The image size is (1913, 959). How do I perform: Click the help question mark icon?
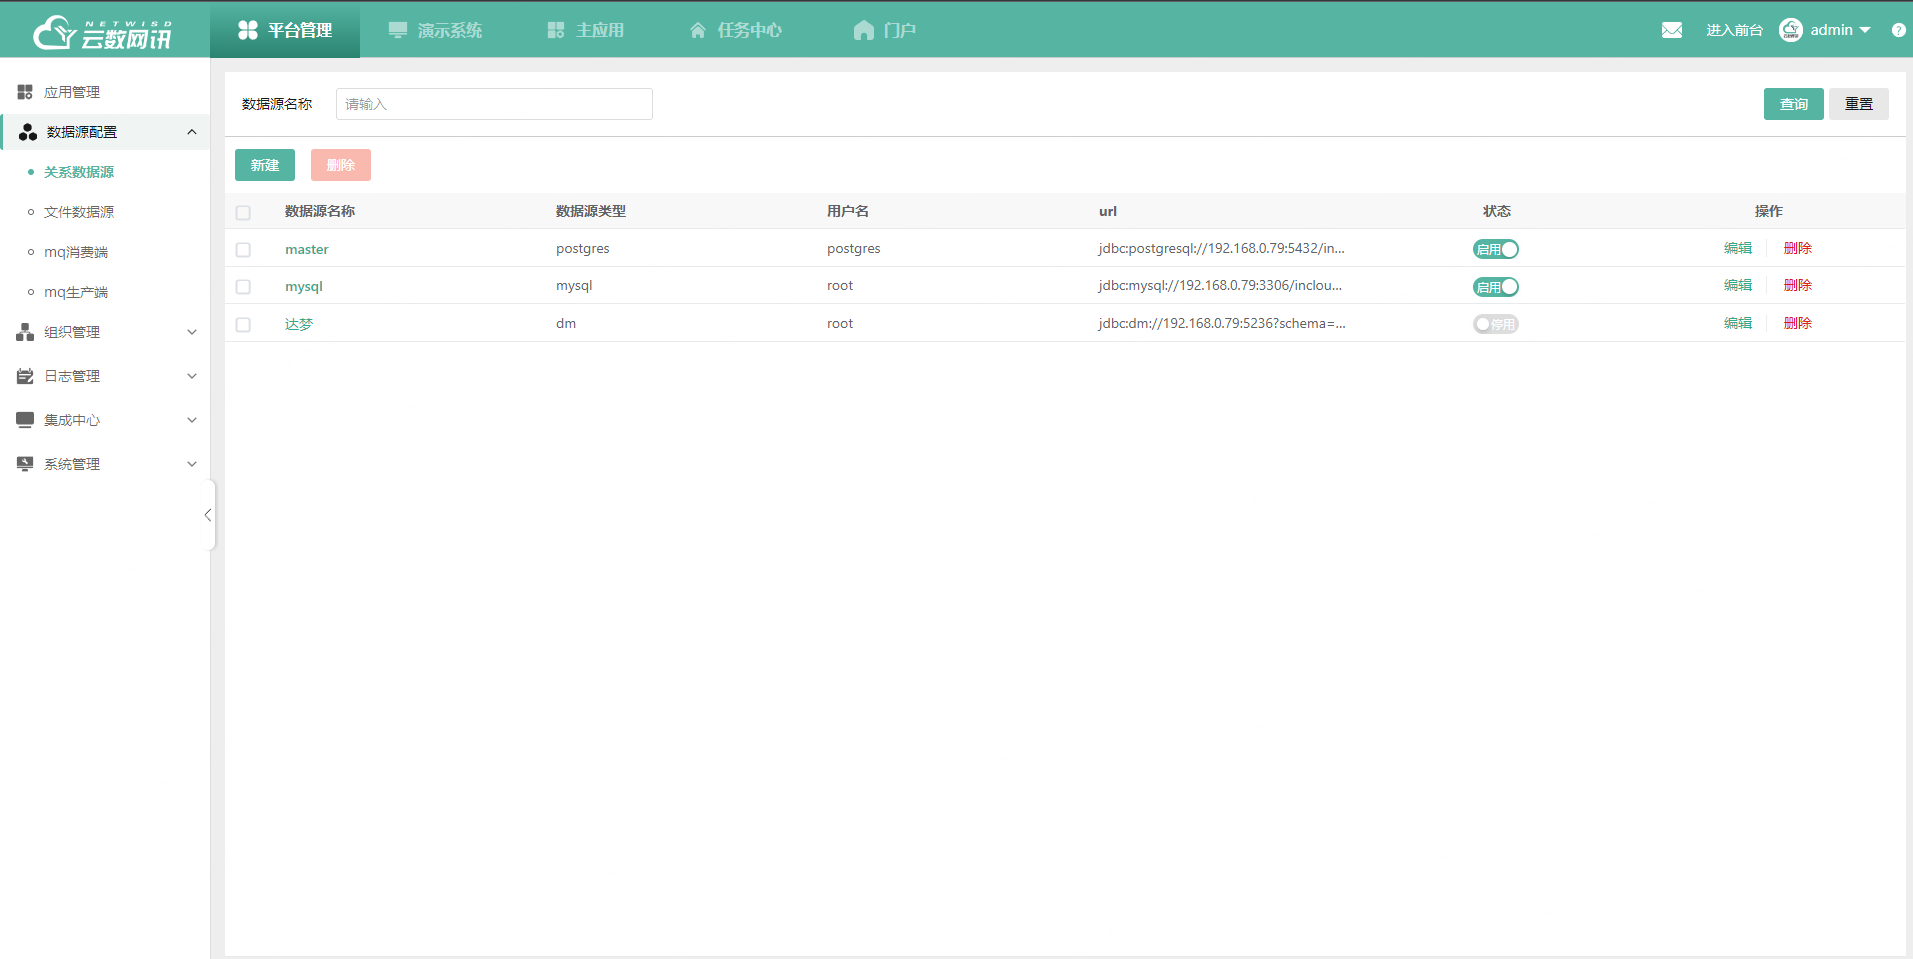pos(1898,30)
